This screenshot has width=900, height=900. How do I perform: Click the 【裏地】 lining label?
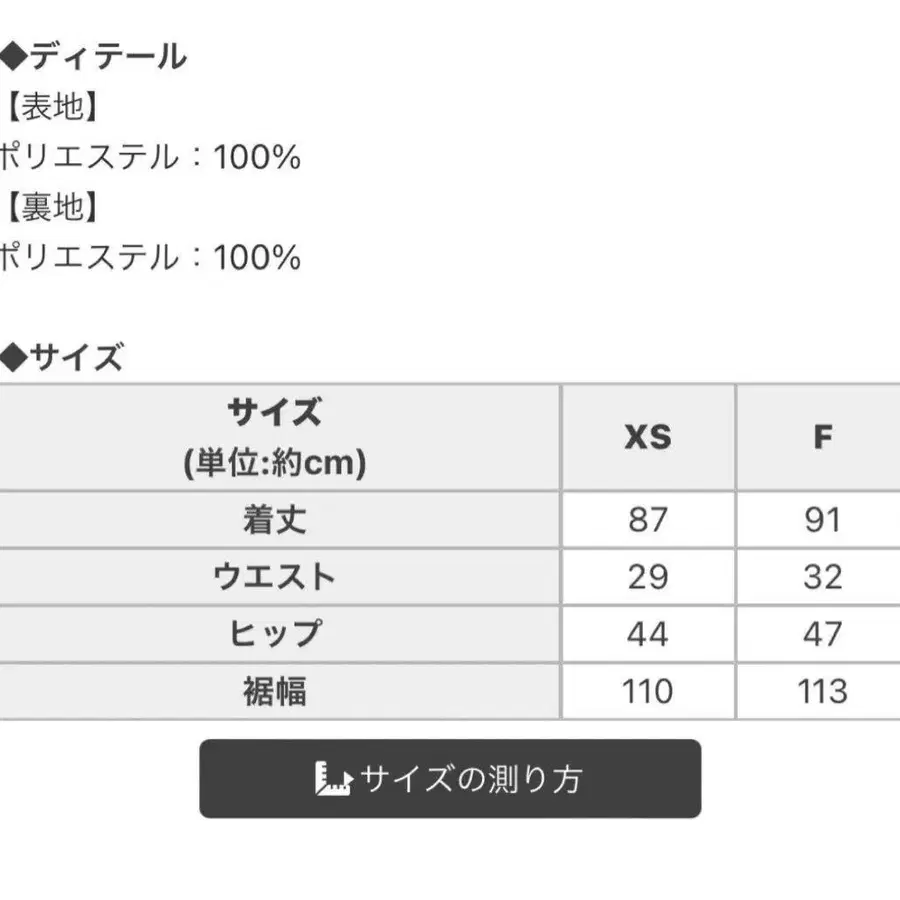point(51,207)
